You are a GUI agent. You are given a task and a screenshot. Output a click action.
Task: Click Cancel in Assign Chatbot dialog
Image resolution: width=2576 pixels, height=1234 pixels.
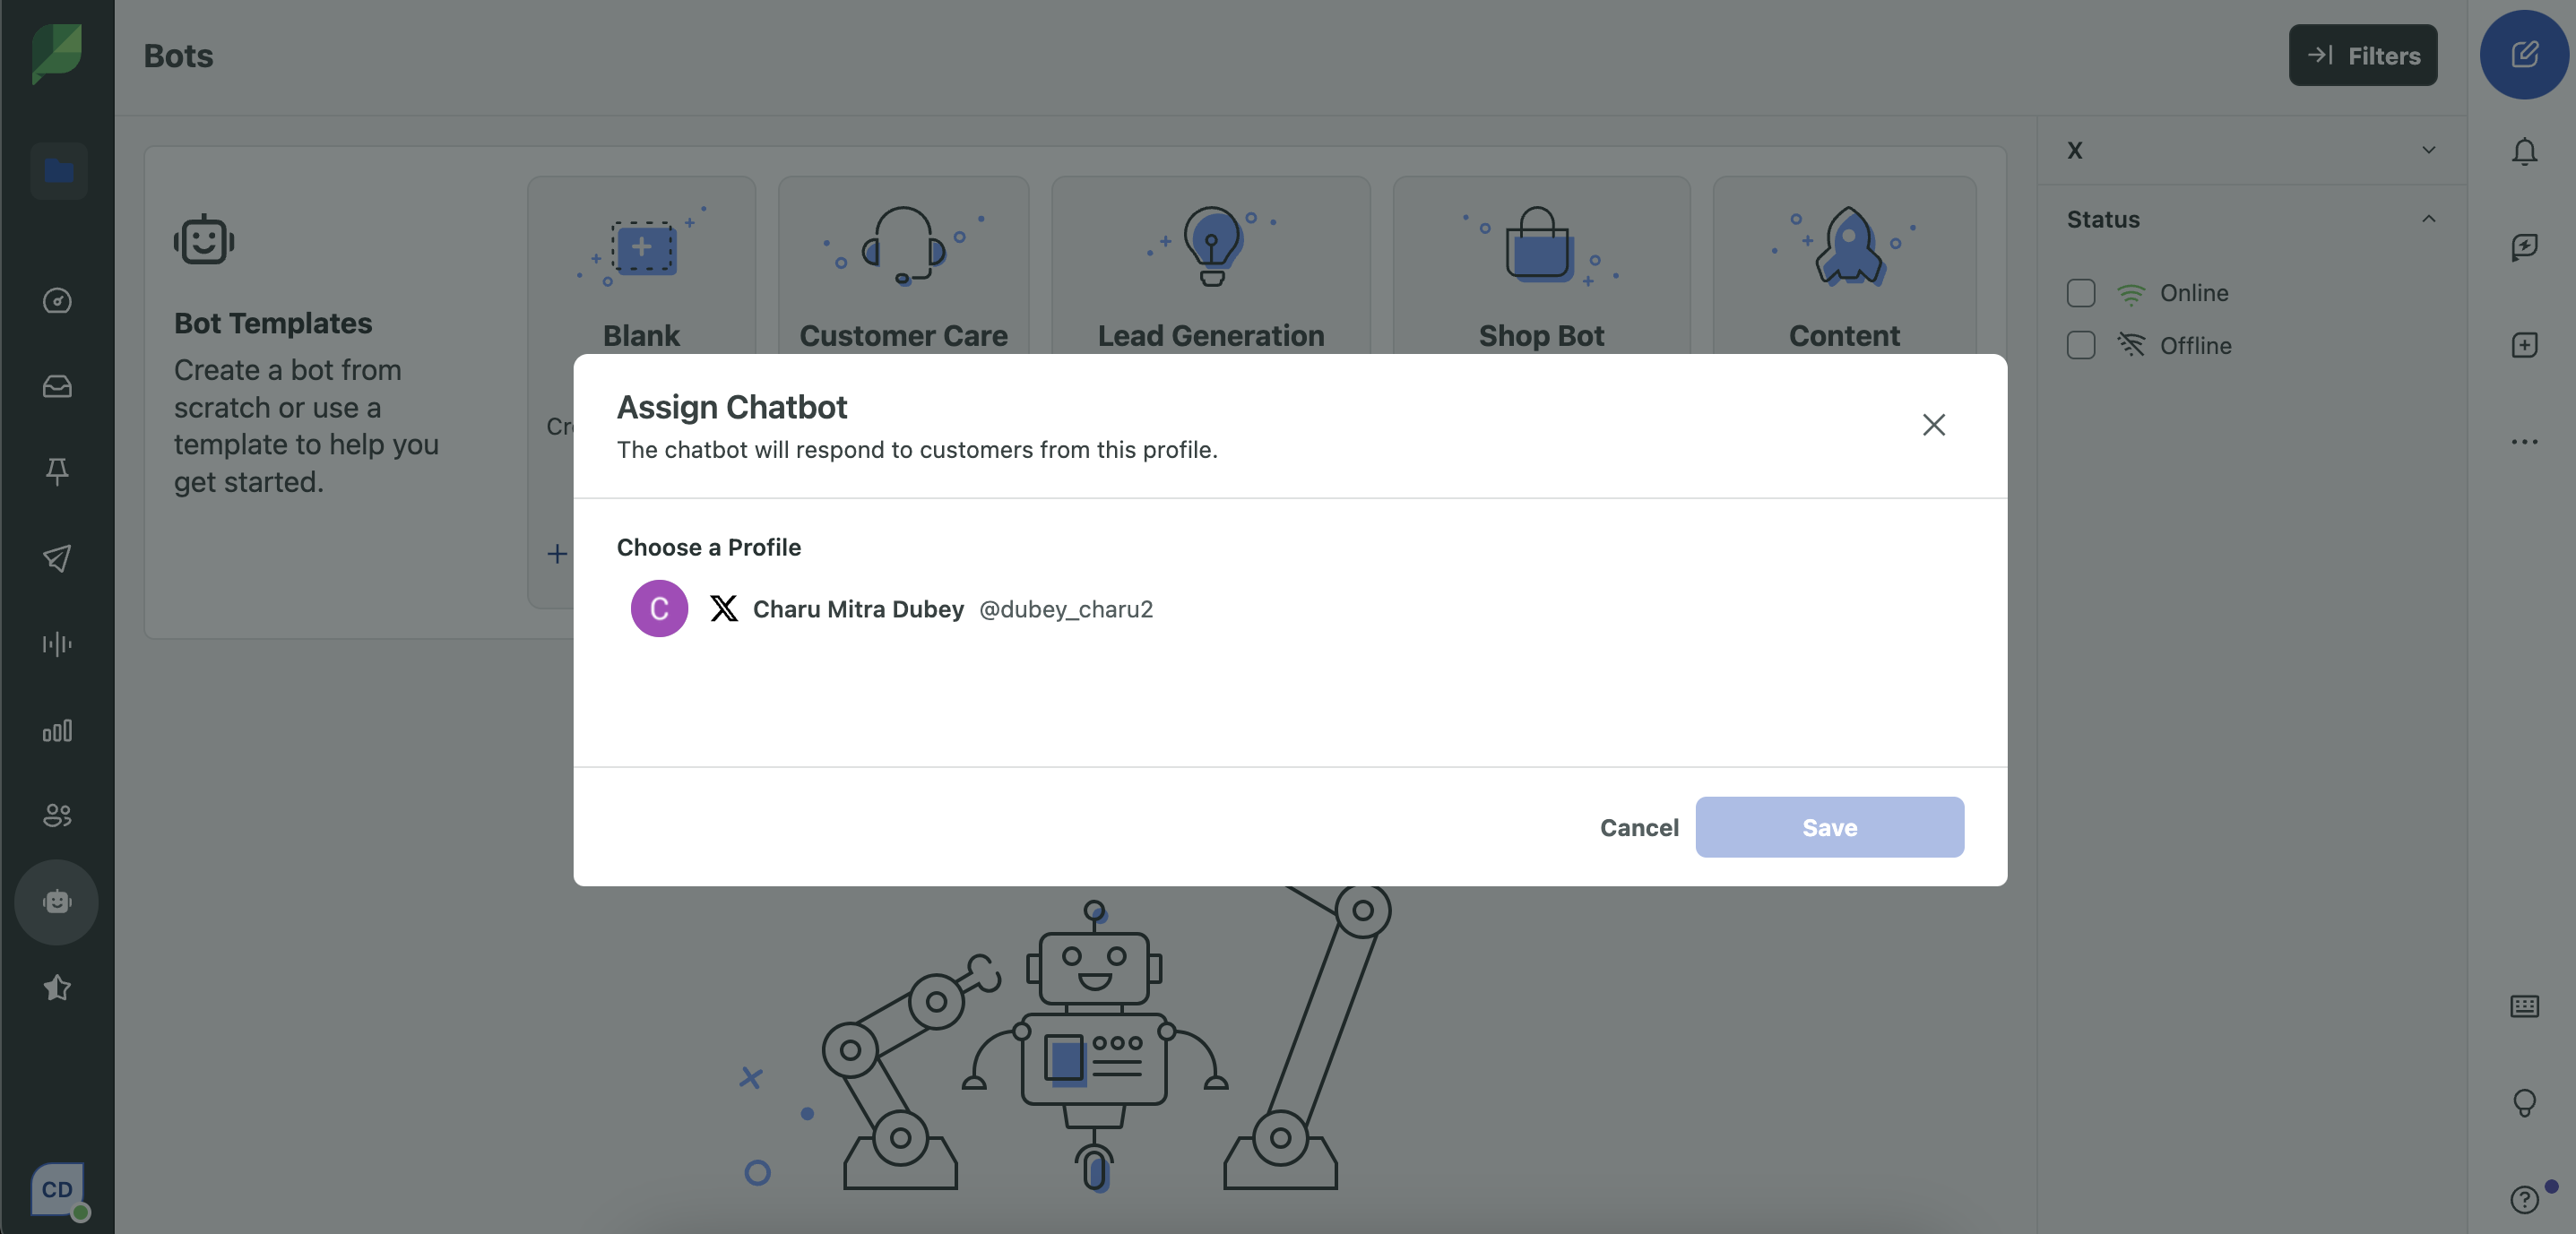click(x=1639, y=827)
